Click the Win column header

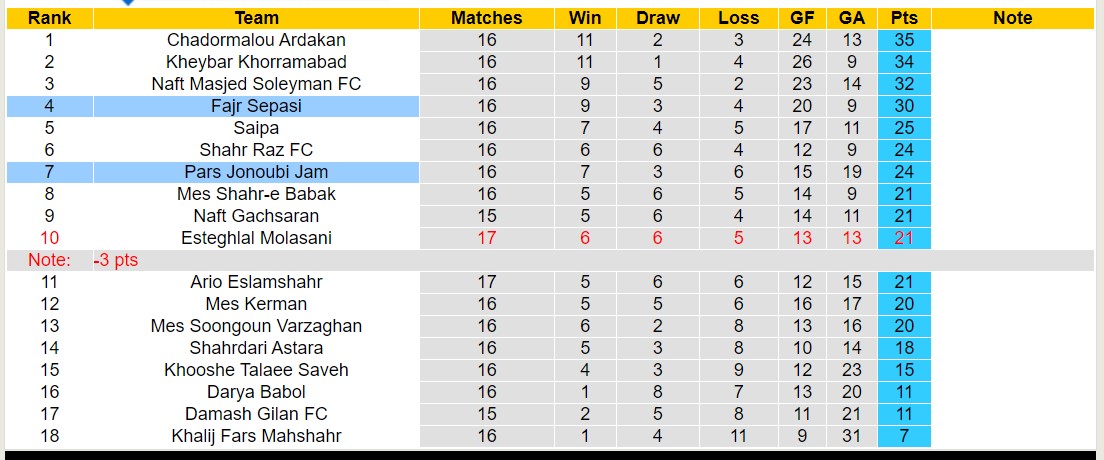585,18
